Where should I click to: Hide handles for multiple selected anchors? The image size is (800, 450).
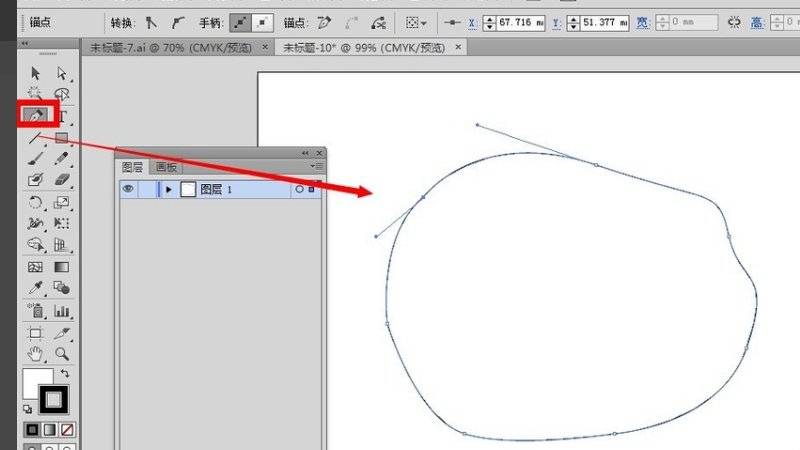coord(262,22)
